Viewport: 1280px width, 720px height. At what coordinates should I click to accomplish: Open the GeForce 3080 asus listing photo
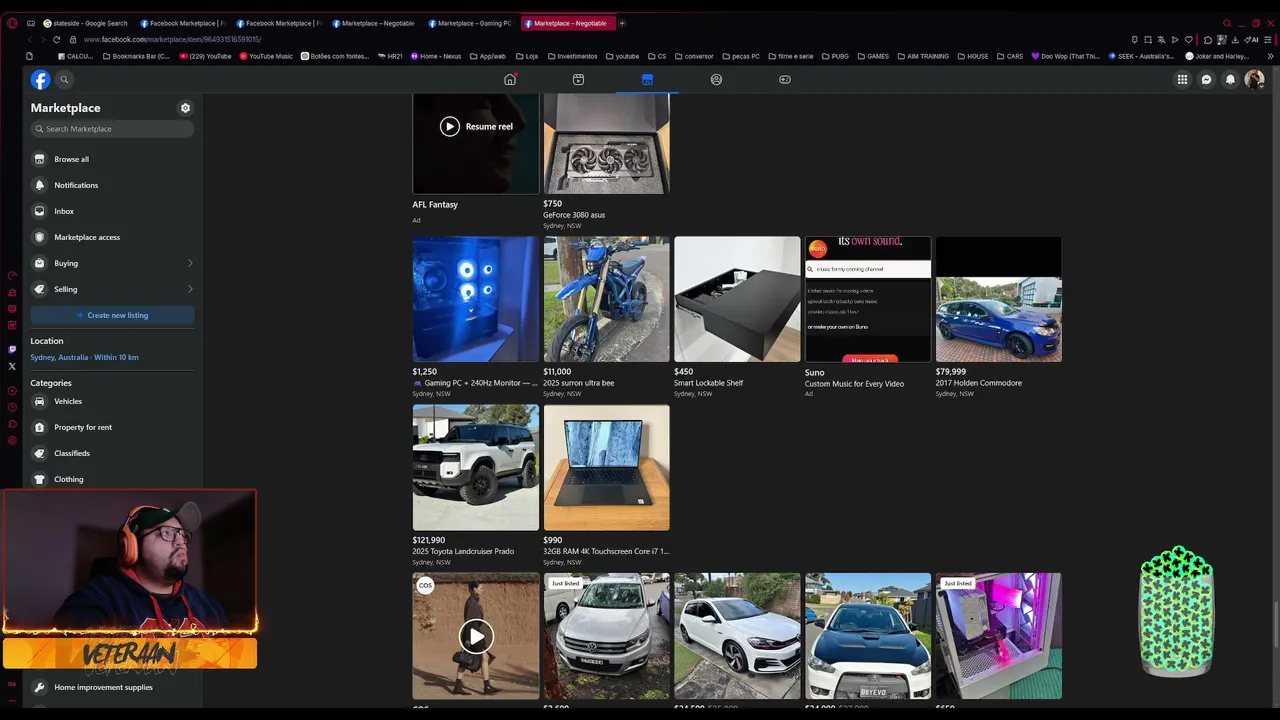tap(606, 144)
